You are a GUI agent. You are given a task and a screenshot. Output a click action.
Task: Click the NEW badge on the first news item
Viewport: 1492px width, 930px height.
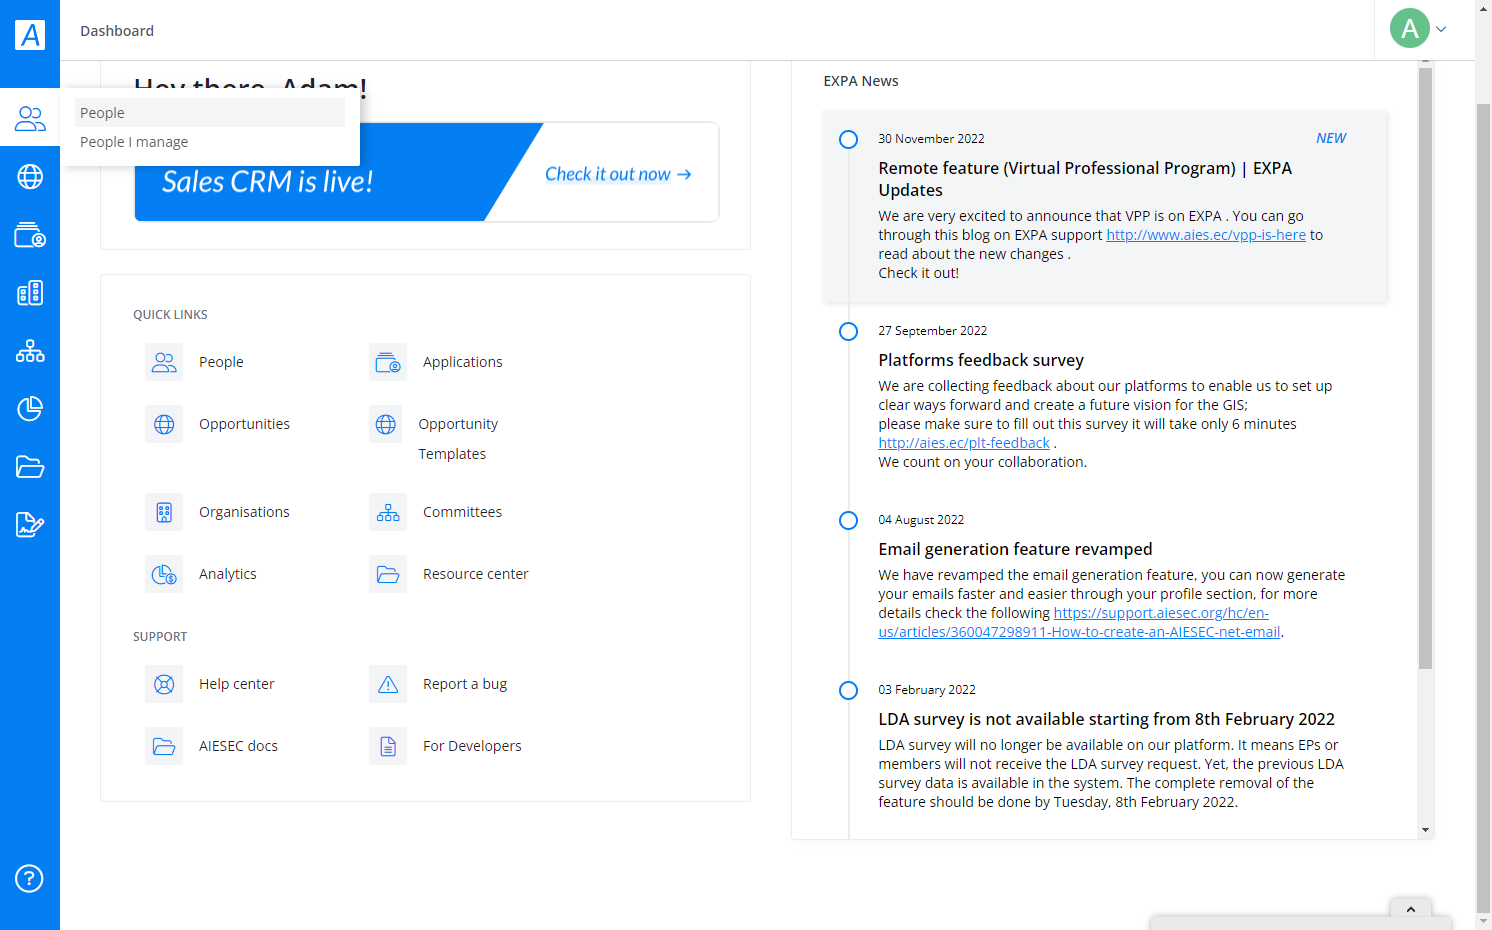coord(1331,138)
